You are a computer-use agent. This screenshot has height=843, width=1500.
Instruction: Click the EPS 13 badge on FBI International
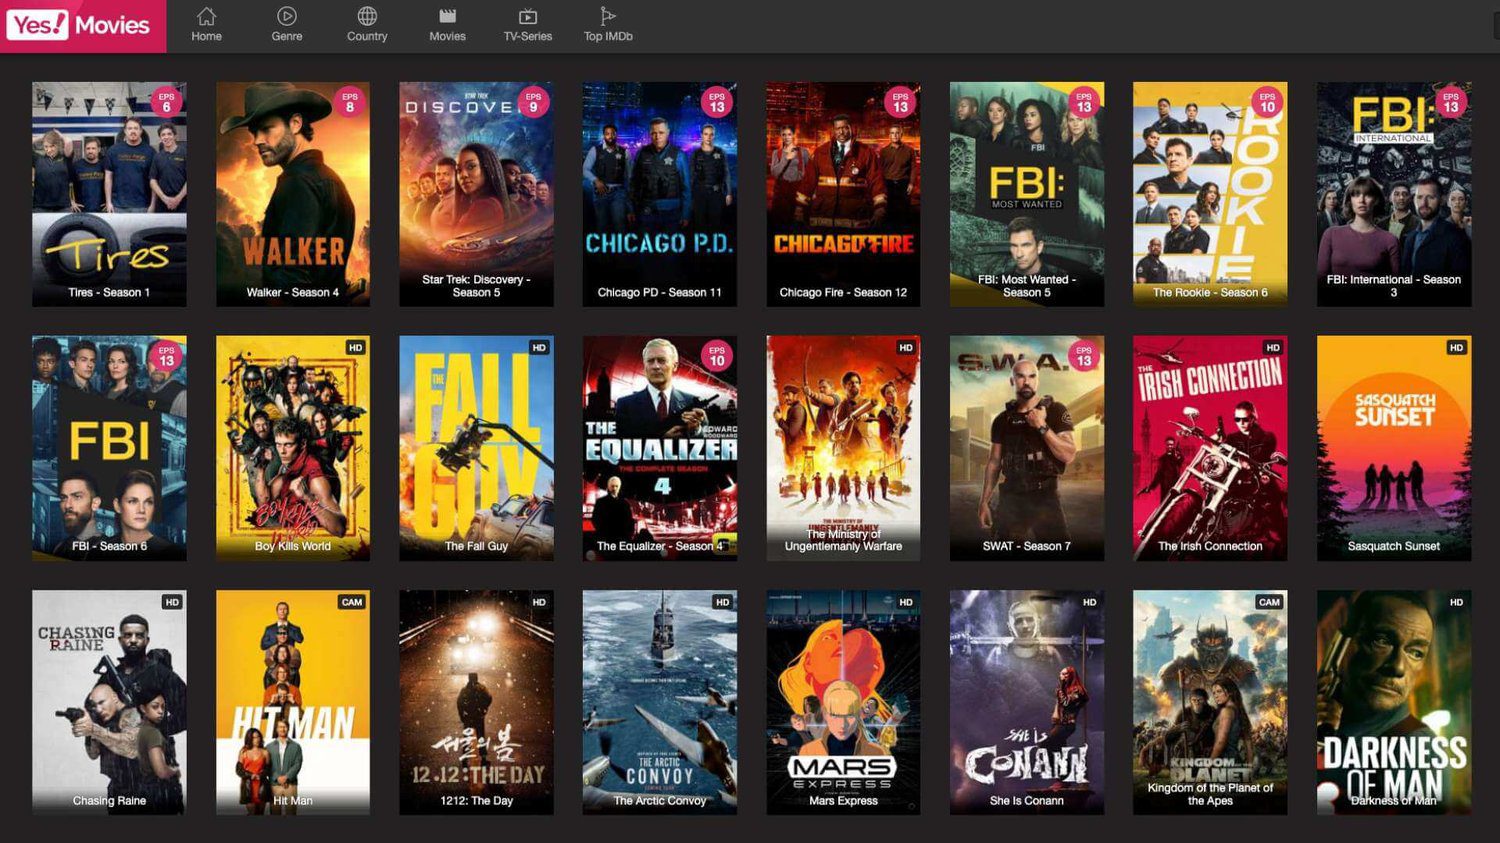coord(1451,103)
